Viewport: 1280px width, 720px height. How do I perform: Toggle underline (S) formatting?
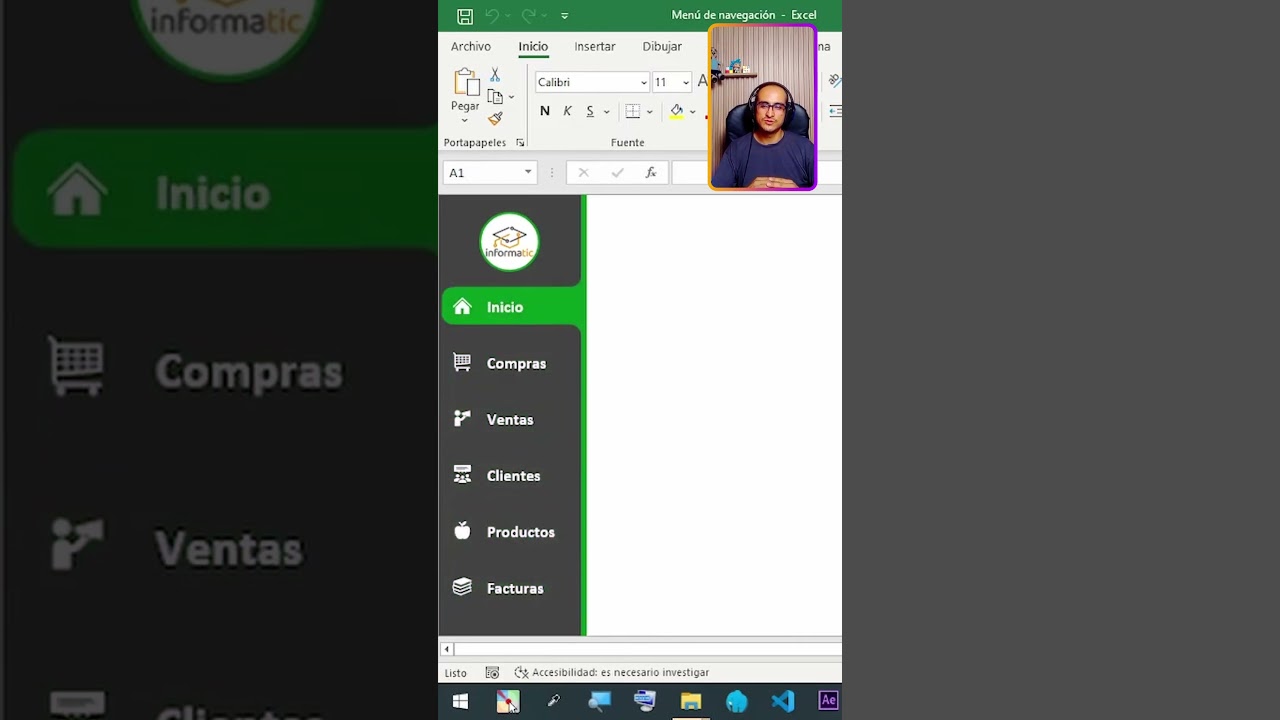point(590,111)
